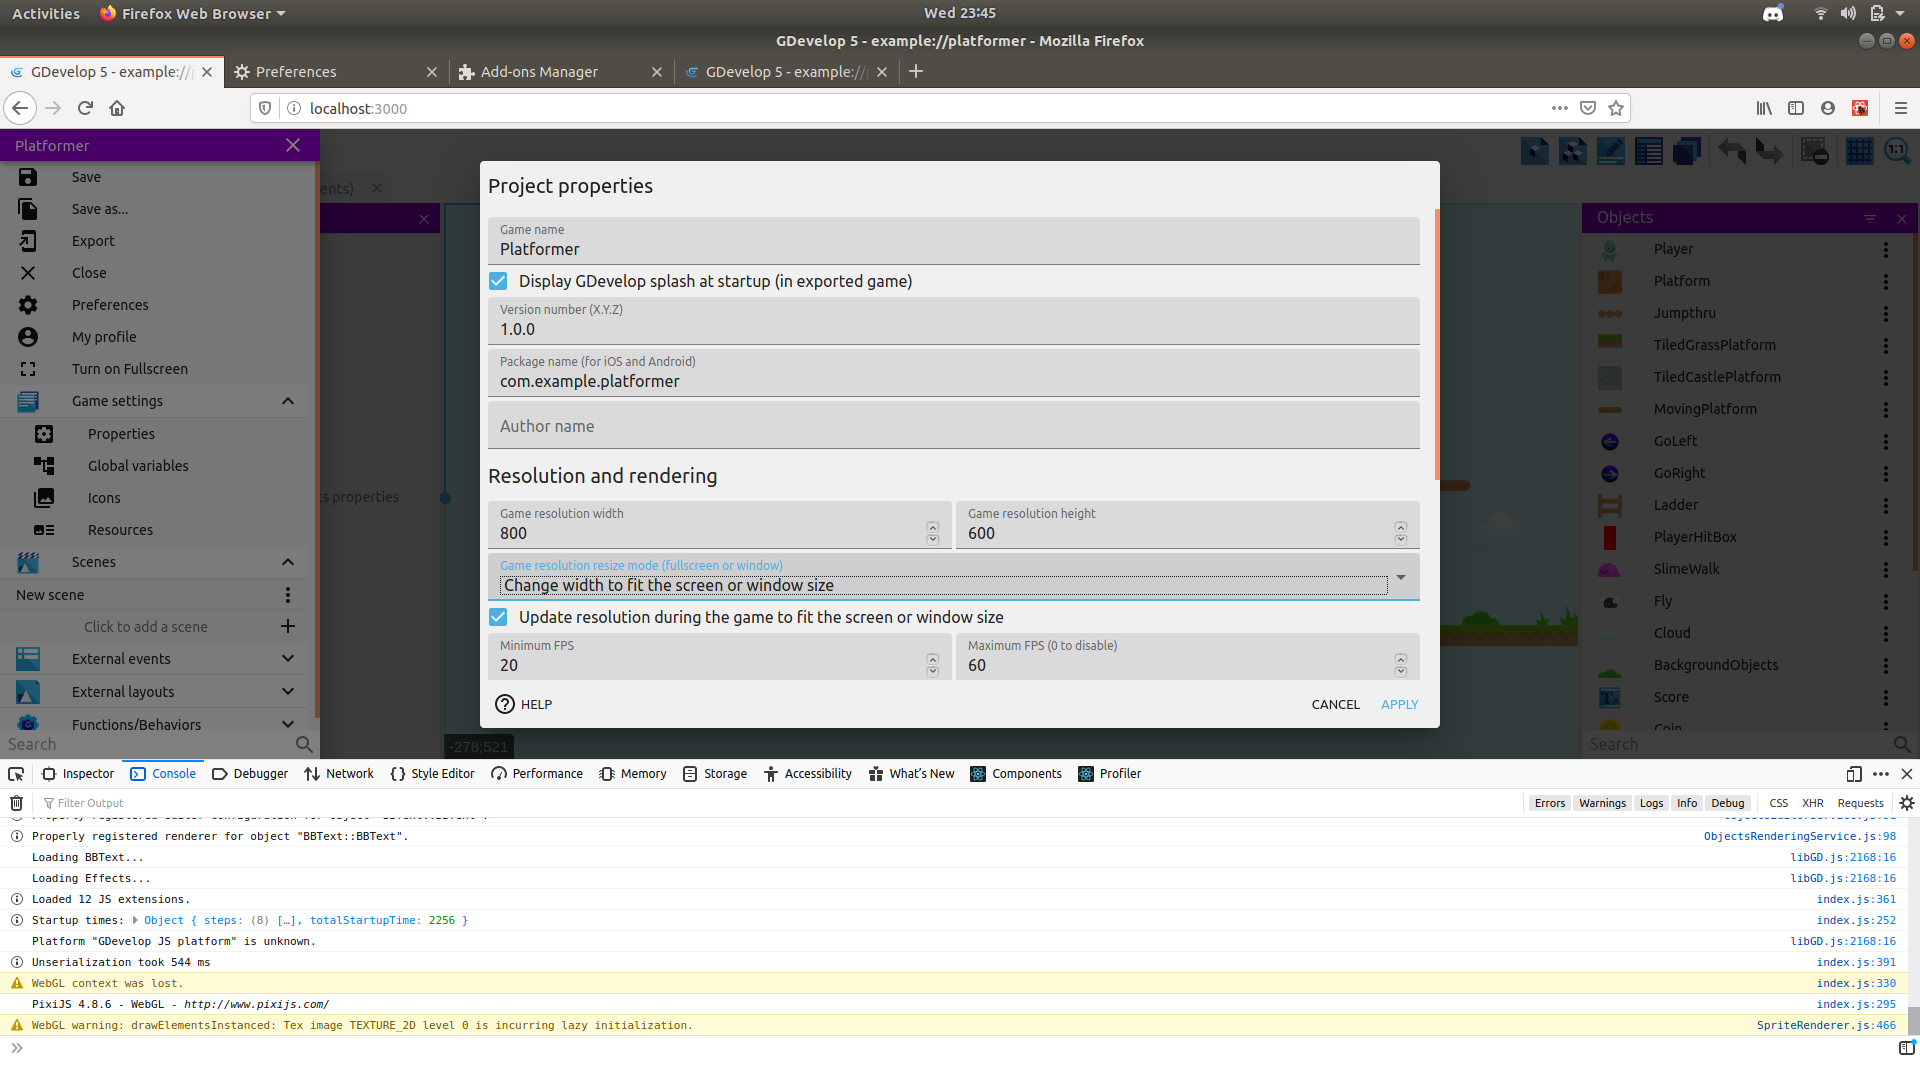This screenshot has height=1080, width=1920.
Task: Click the Game resolution width field
Action: 720,525
